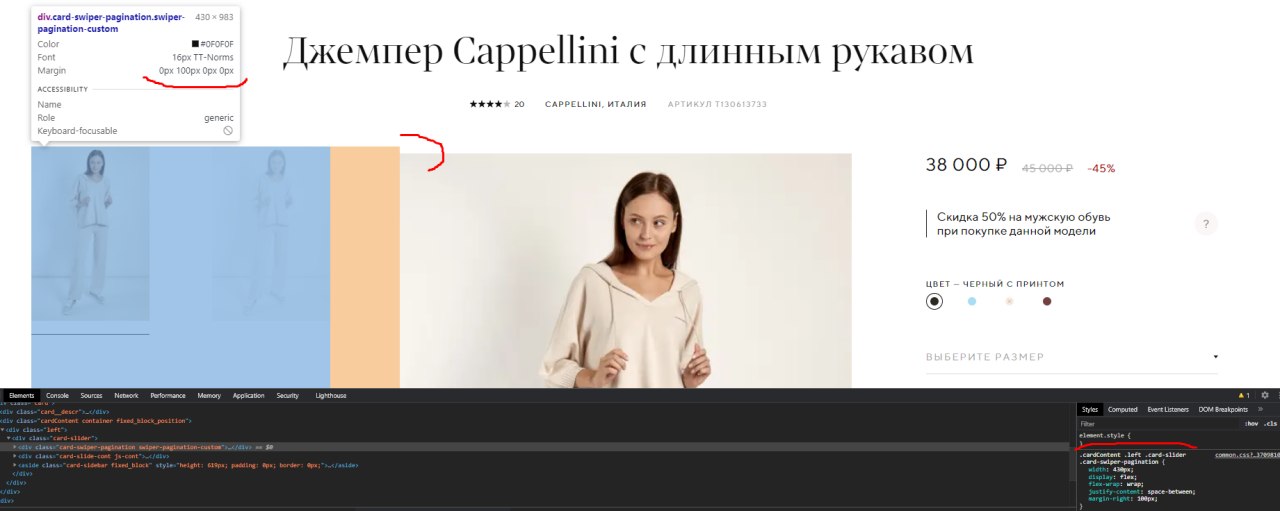The image size is (1280, 511).
Task: Open the common.css source link
Action: coord(1246,455)
